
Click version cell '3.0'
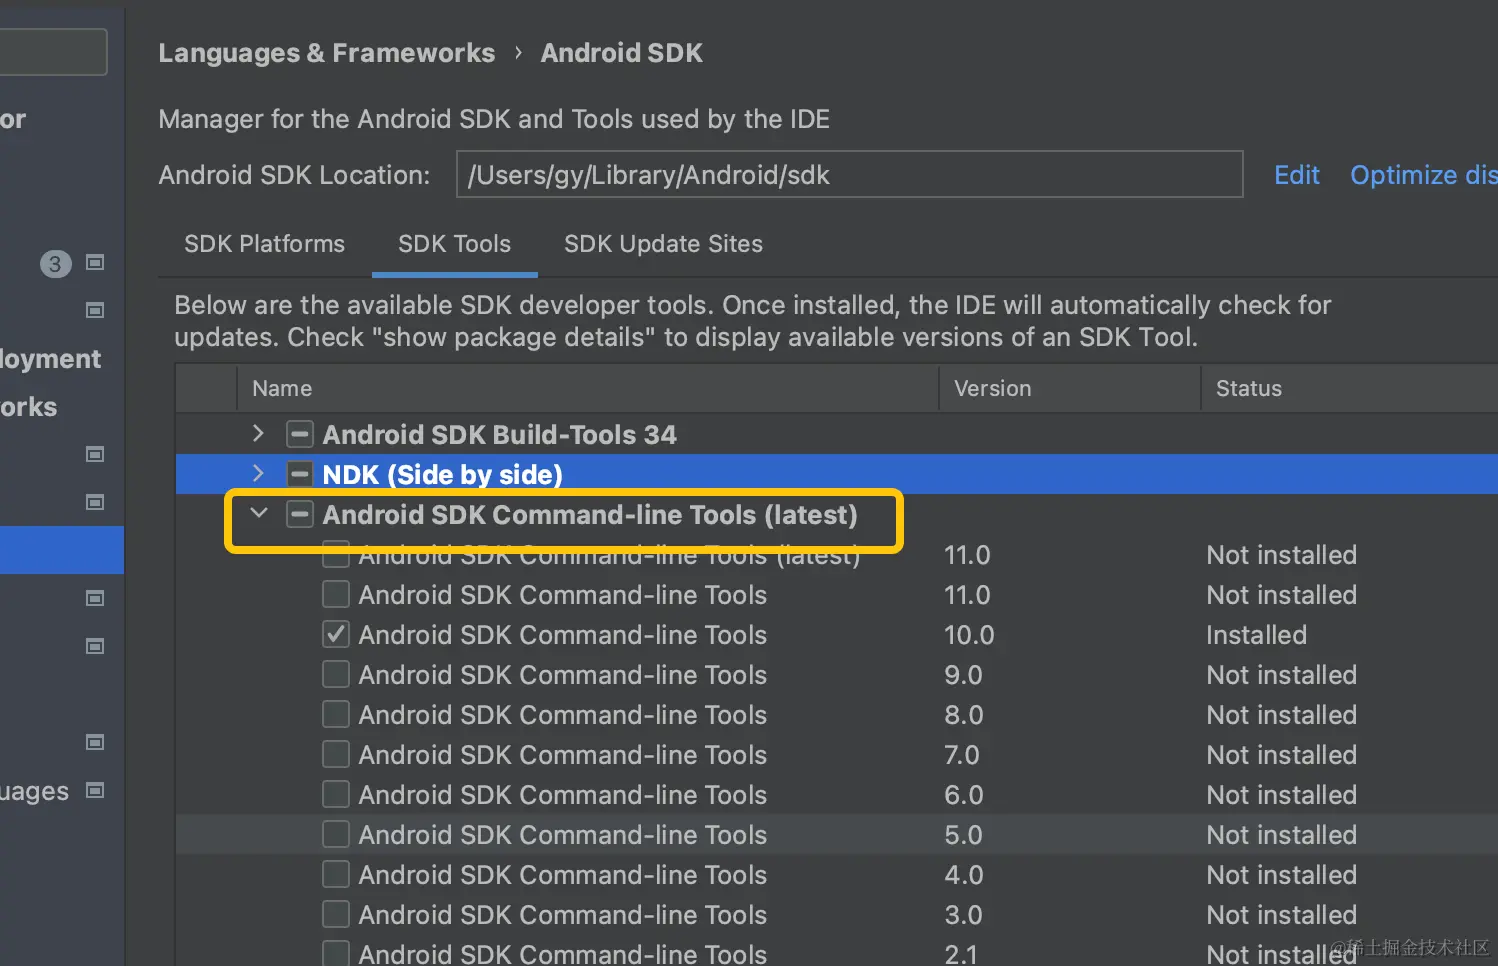[x=963, y=915]
